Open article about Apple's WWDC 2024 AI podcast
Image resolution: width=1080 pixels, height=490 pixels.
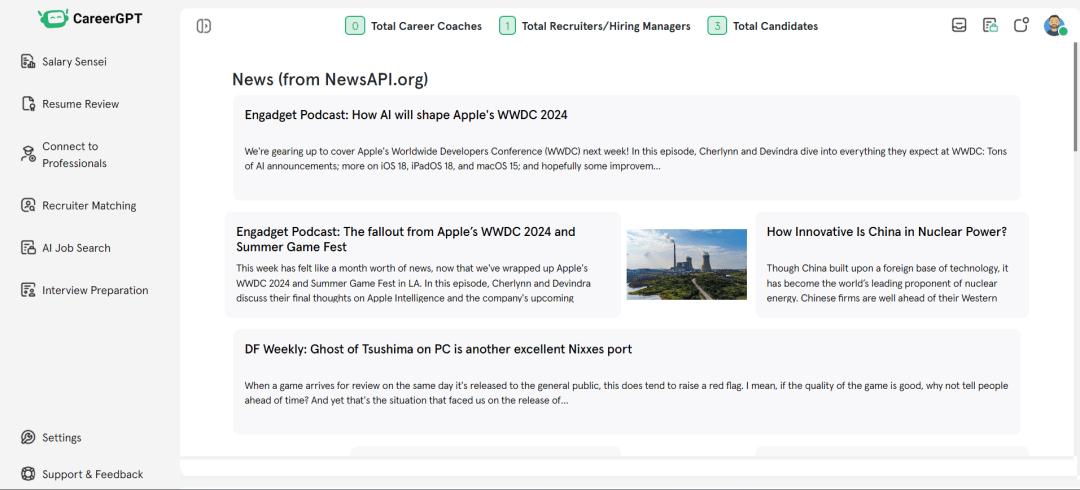click(406, 114)
